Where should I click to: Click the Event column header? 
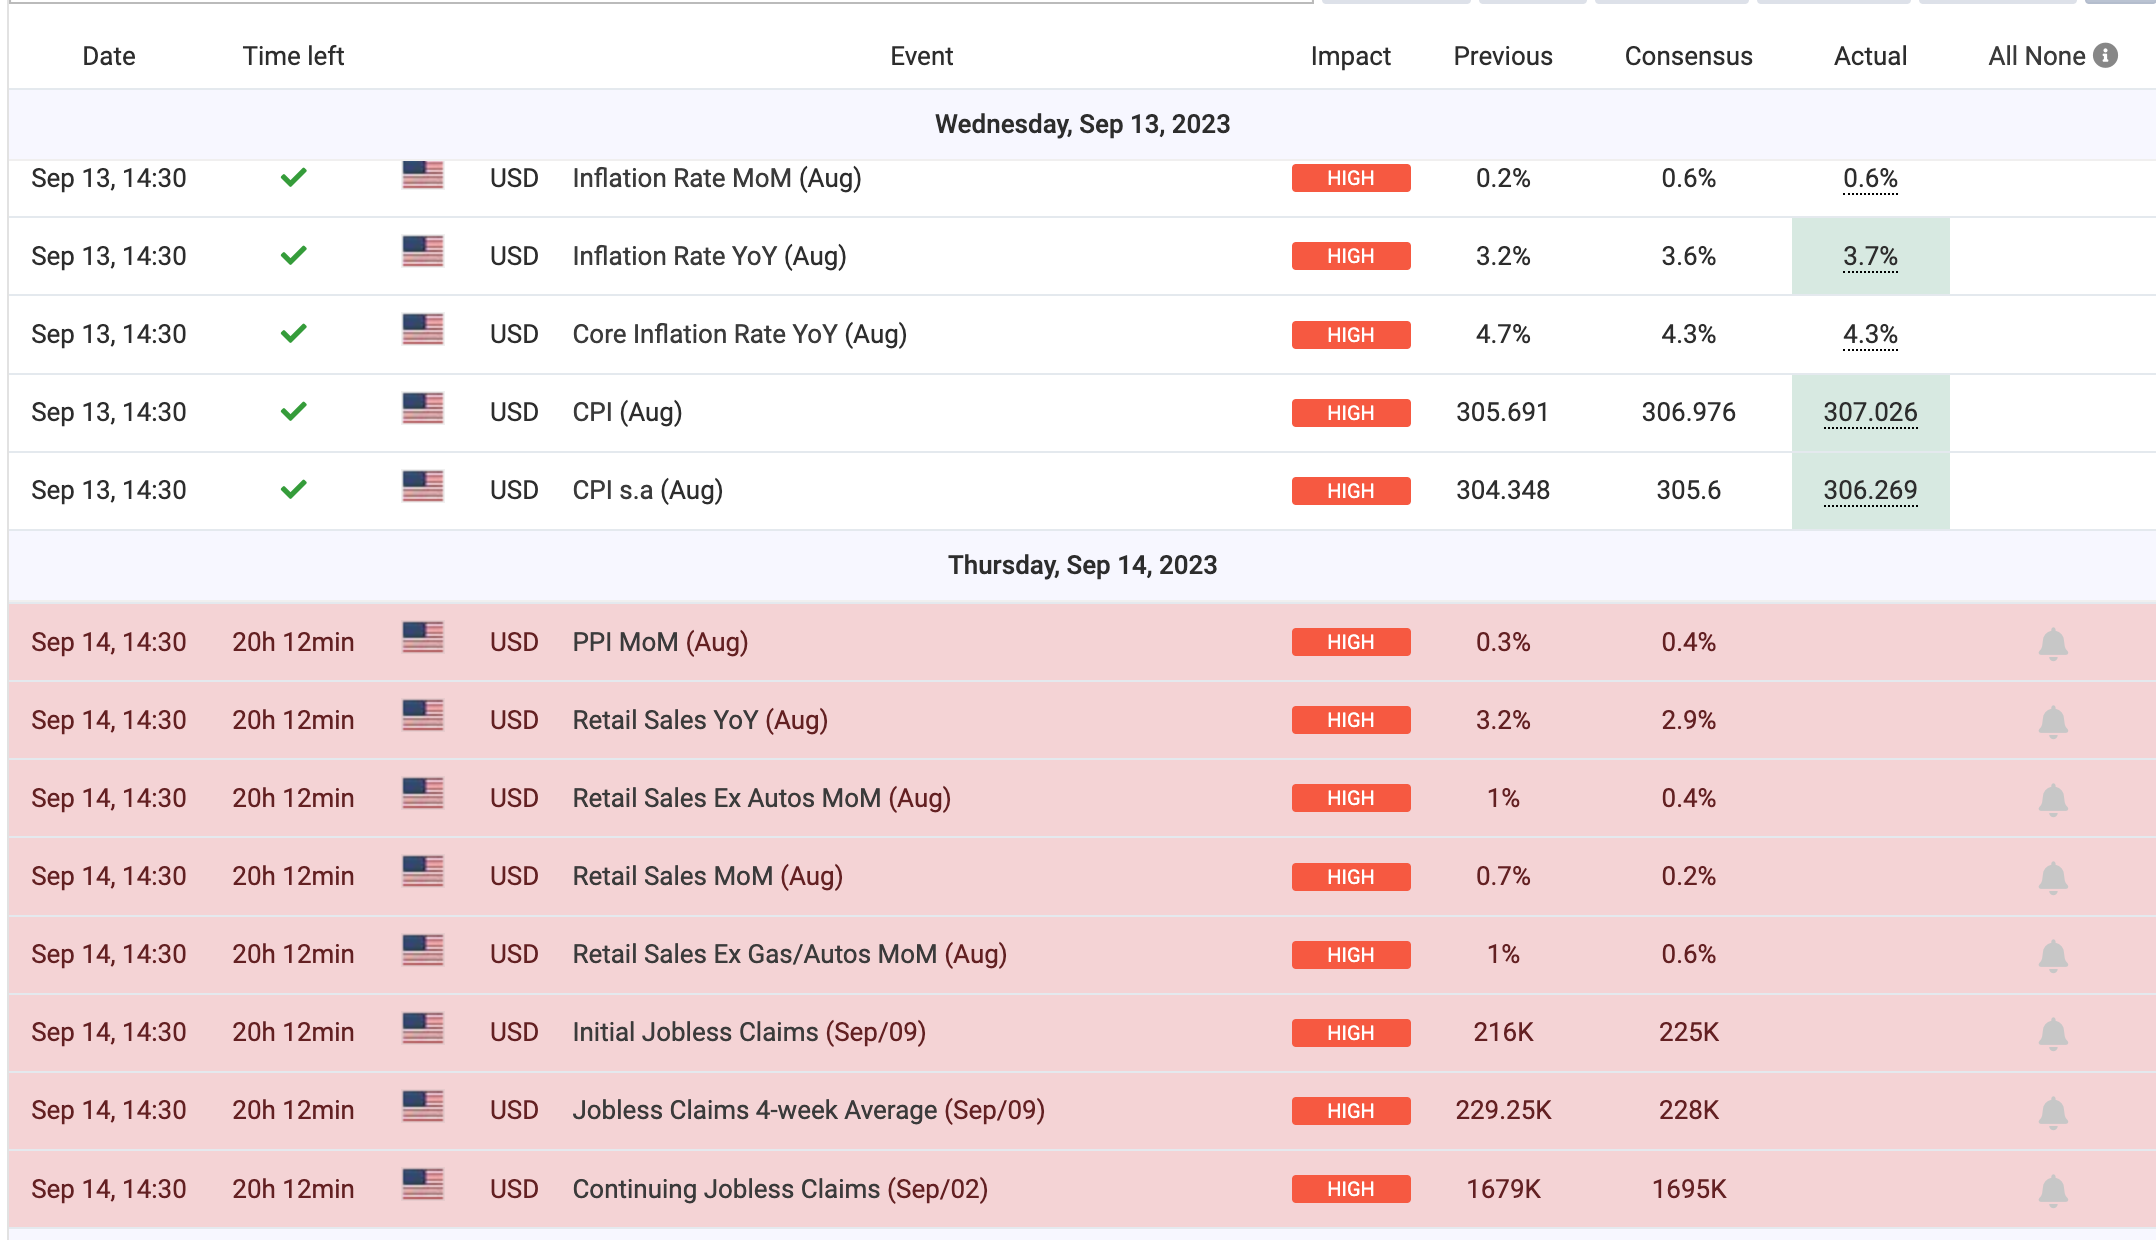click(921, 56)
